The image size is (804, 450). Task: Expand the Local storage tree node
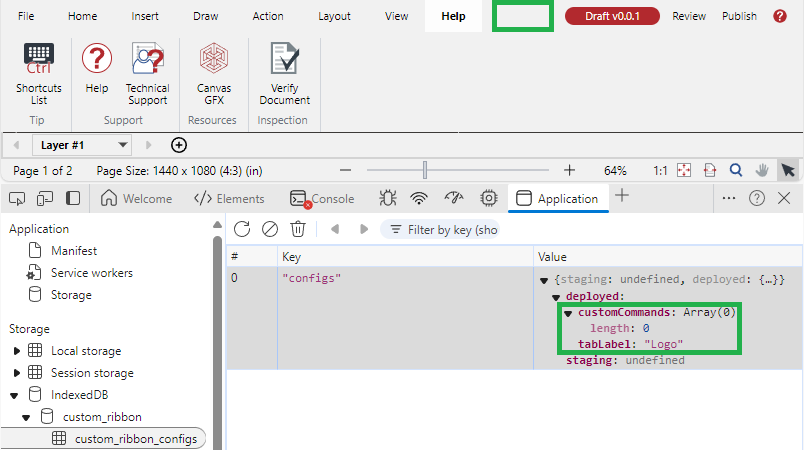tap(16, 351)
